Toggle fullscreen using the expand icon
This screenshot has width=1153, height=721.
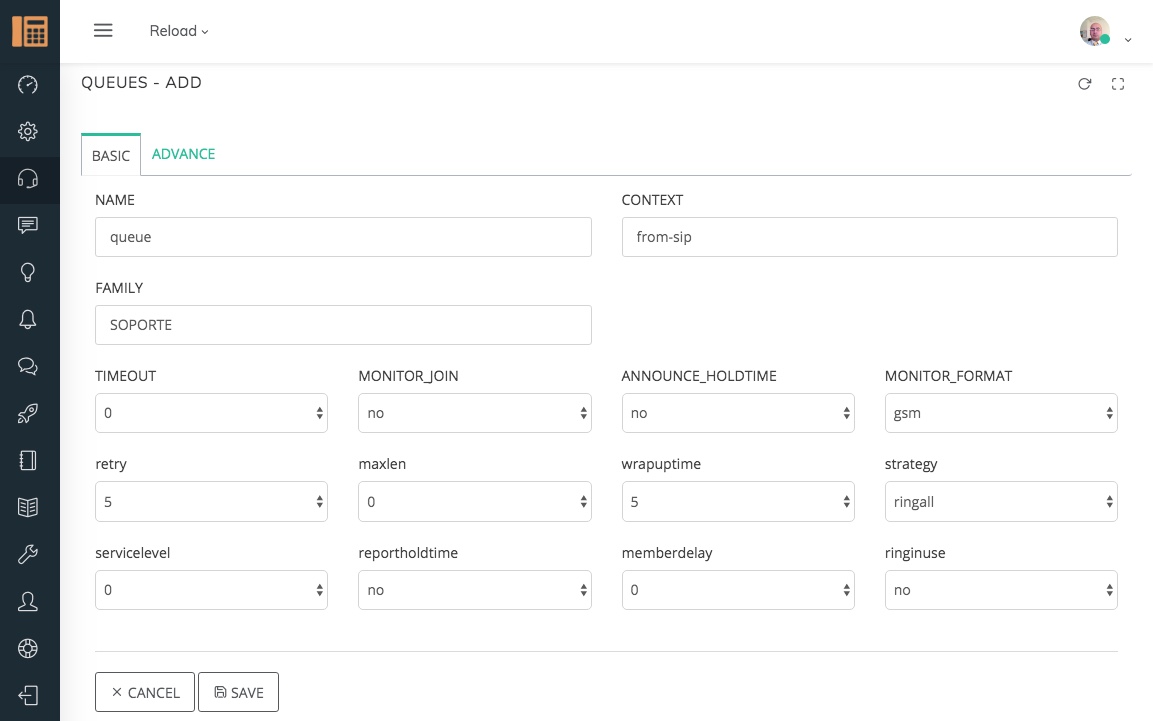click(x=1118, y=84)
